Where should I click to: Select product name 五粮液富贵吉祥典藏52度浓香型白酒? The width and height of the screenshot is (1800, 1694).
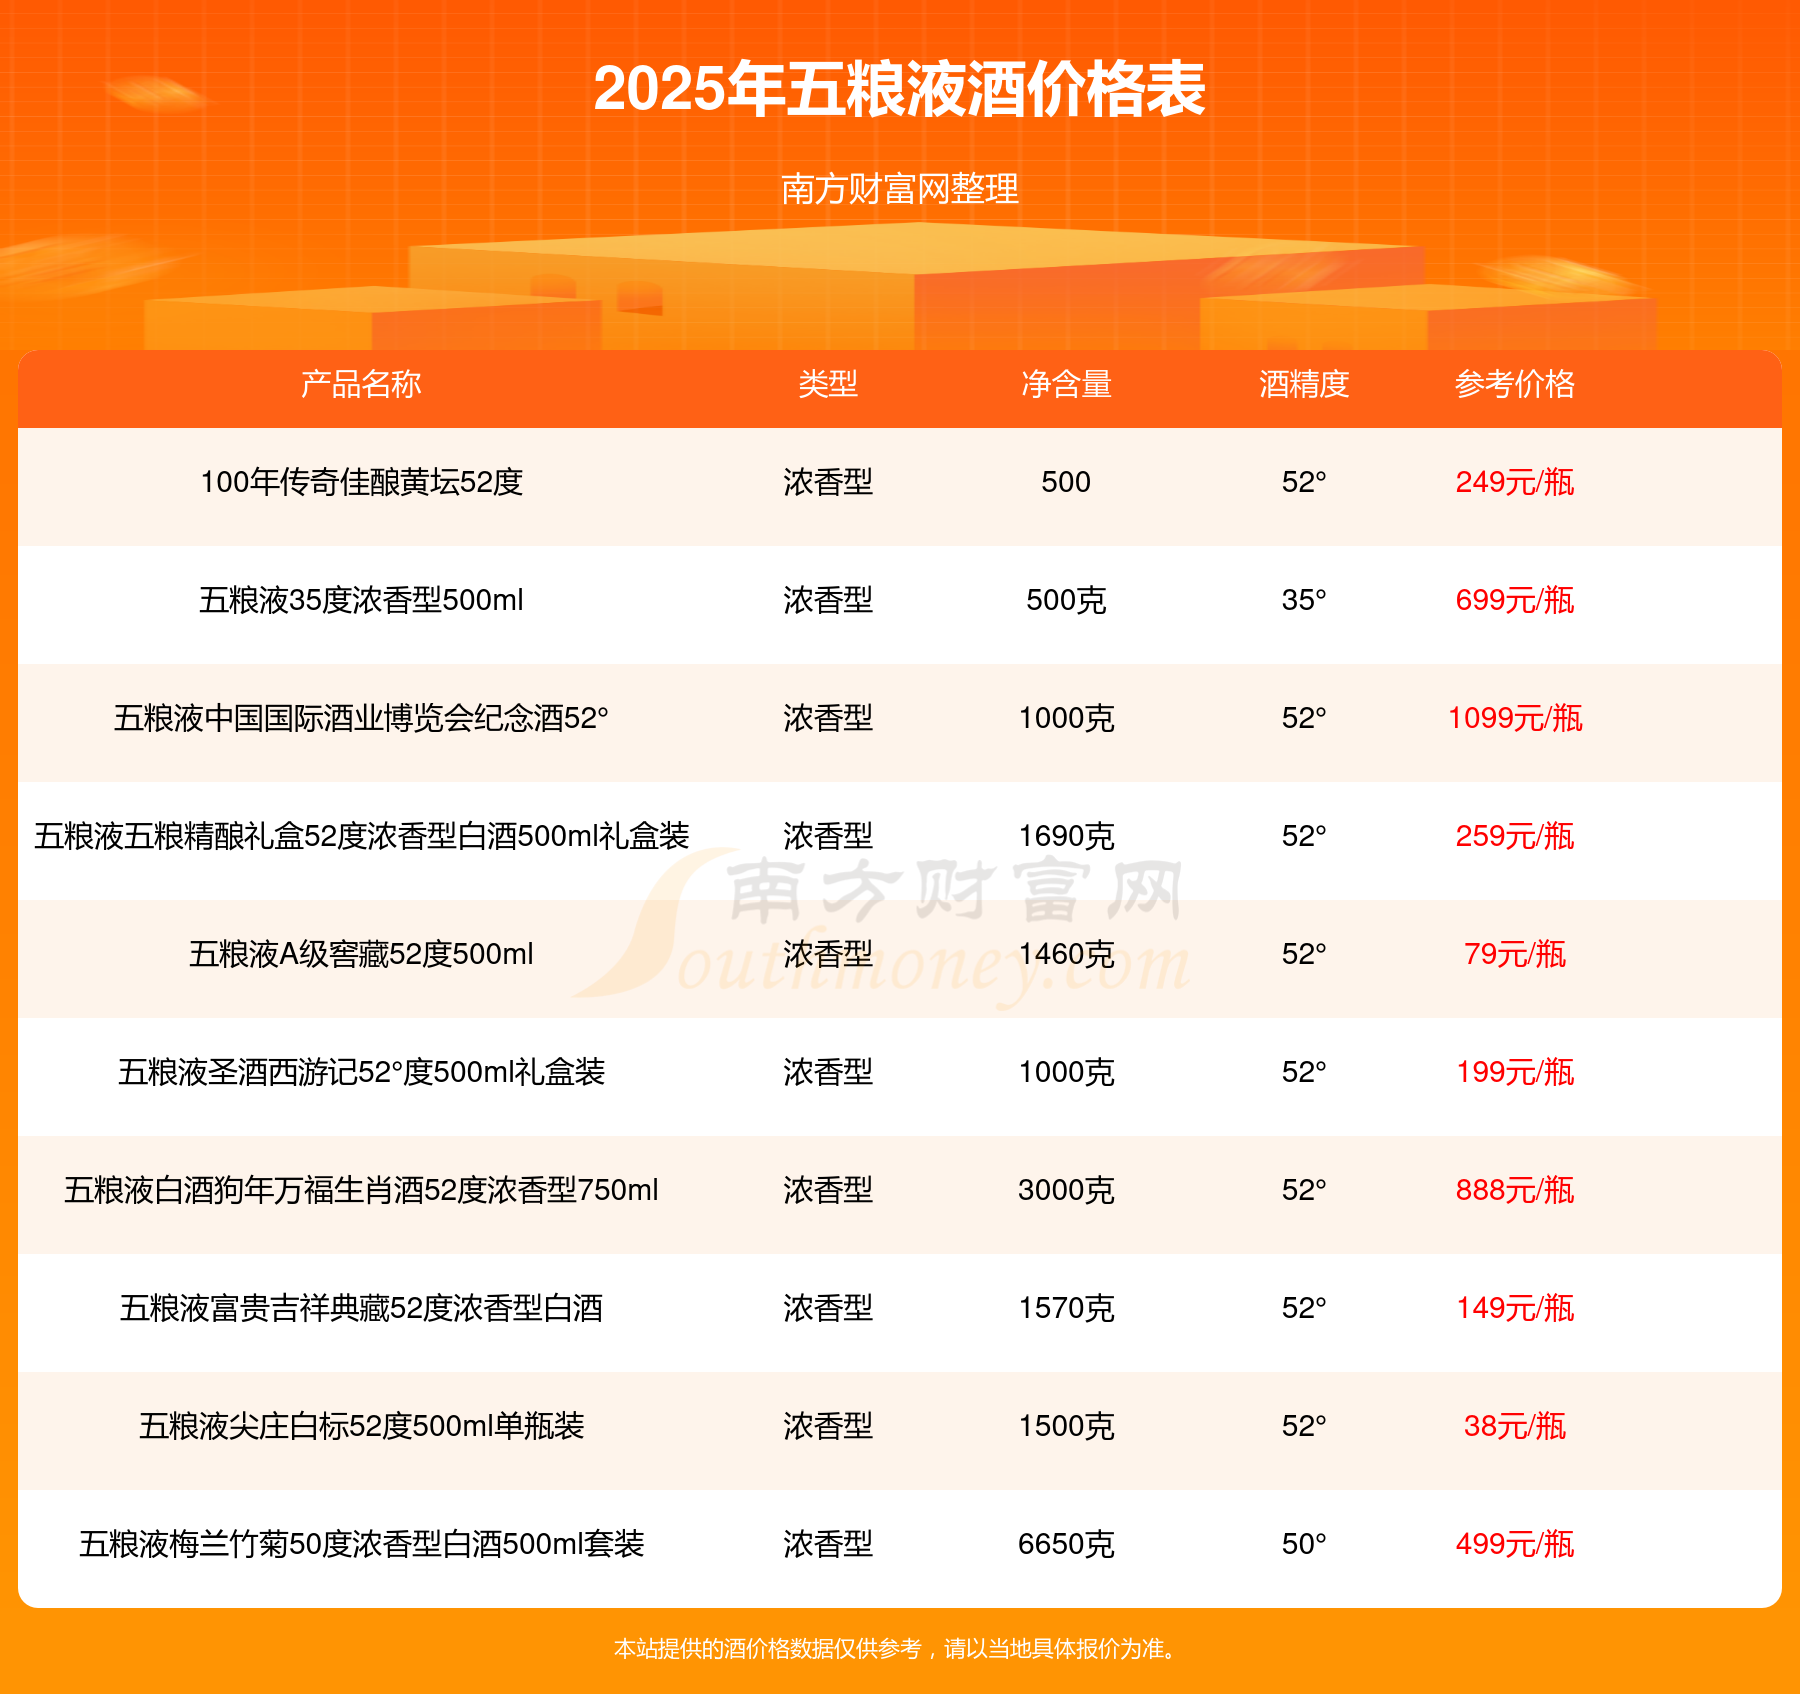click(361, 1308)
